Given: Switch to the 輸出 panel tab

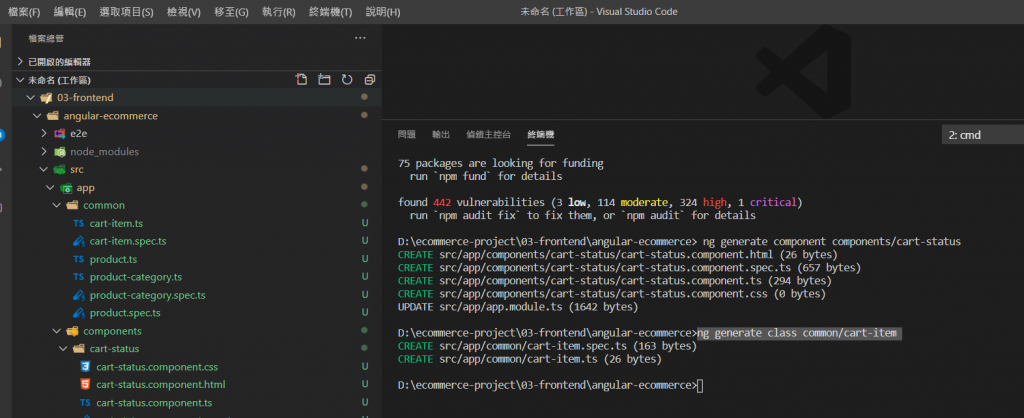Looking at the screenshot, I should click(441, 135).
